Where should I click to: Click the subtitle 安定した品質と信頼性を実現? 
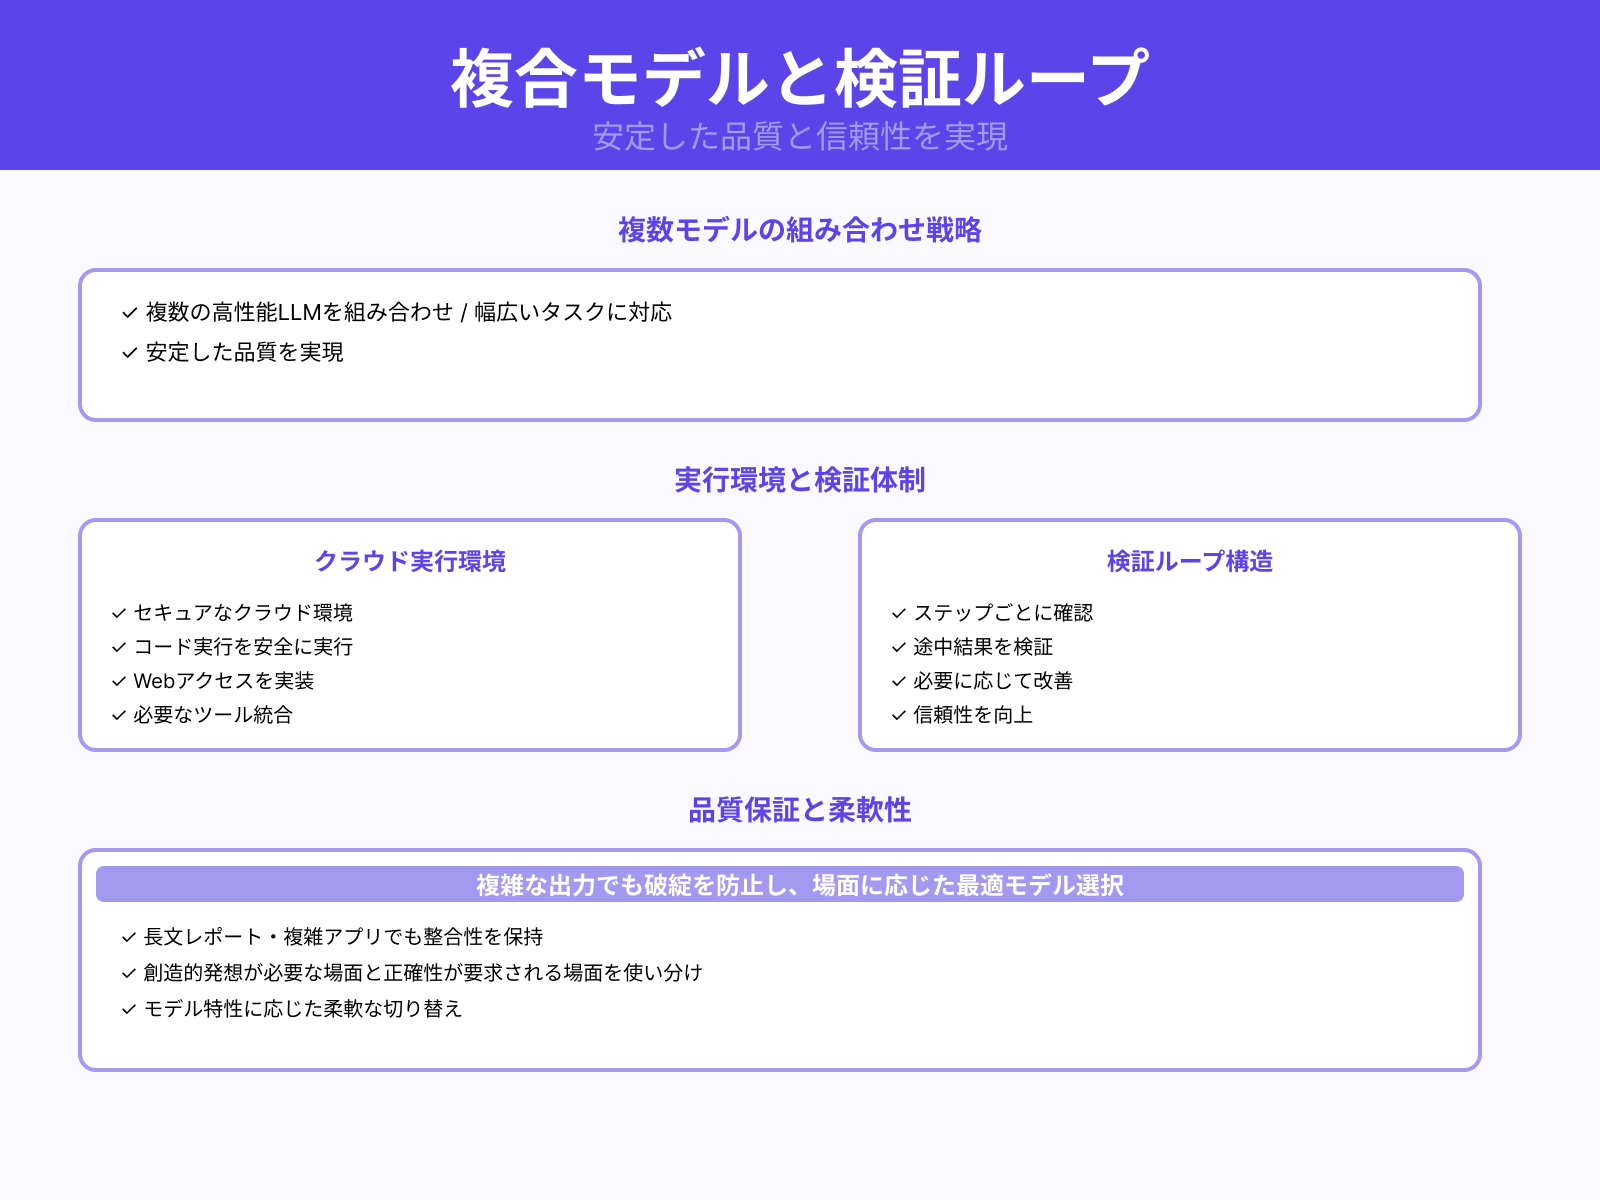coord(800,140)
